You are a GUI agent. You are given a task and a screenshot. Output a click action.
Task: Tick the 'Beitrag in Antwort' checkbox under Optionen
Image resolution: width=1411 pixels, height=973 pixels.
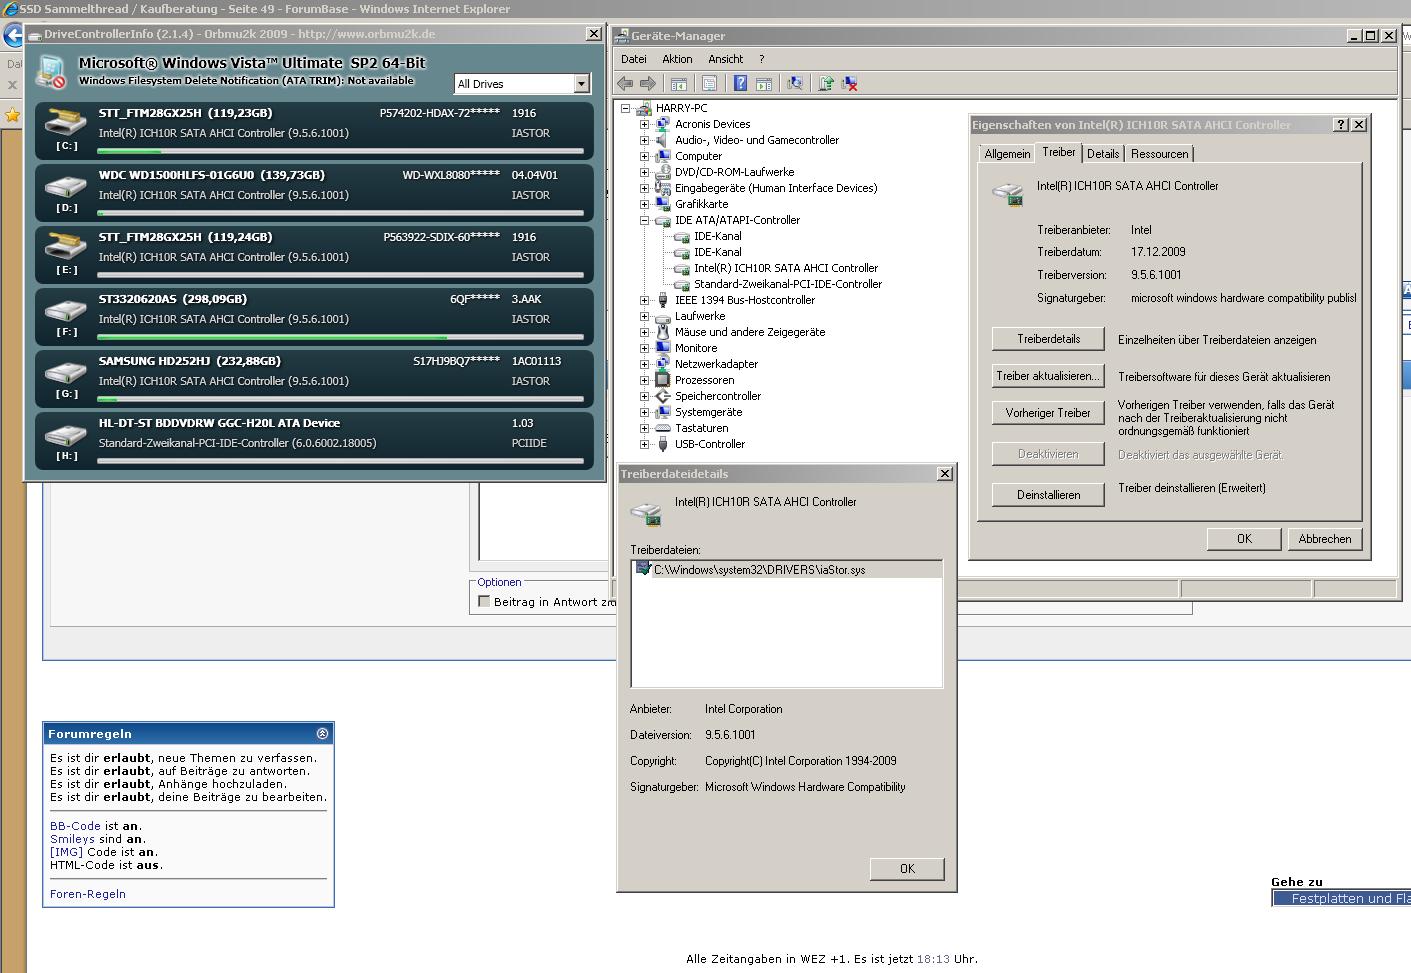pos(484,601)
